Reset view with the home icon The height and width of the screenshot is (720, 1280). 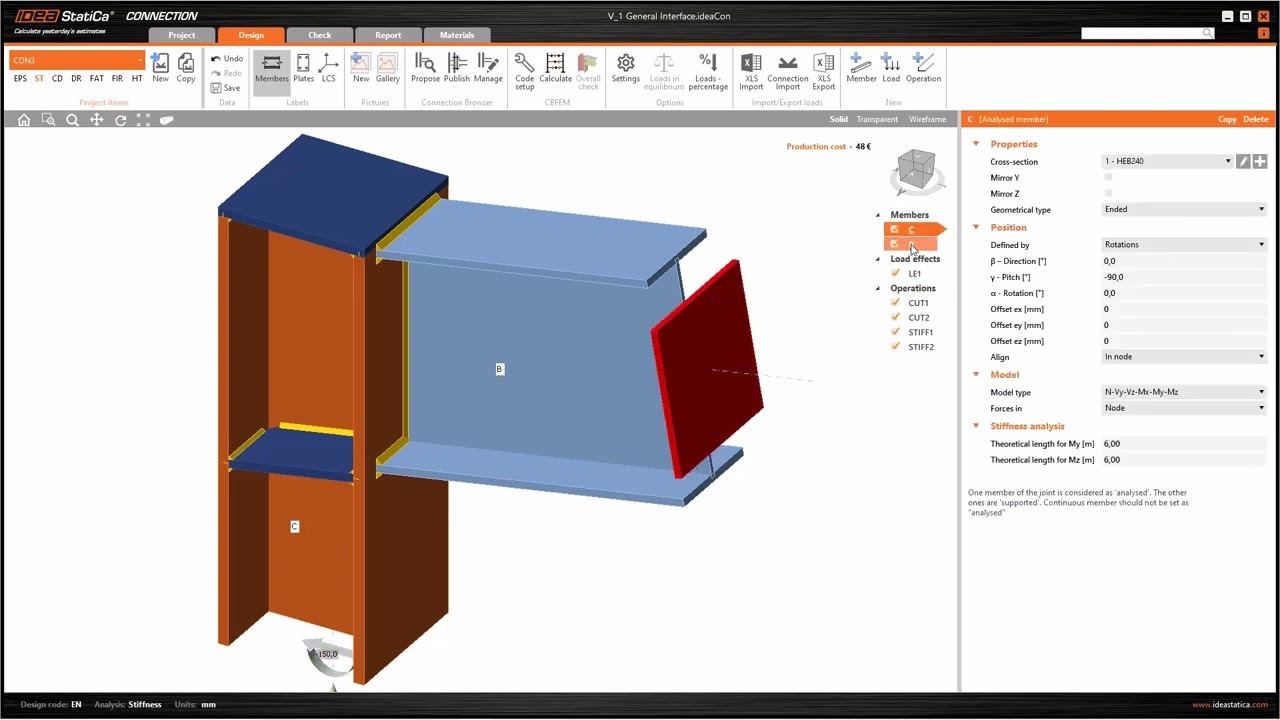24,120
